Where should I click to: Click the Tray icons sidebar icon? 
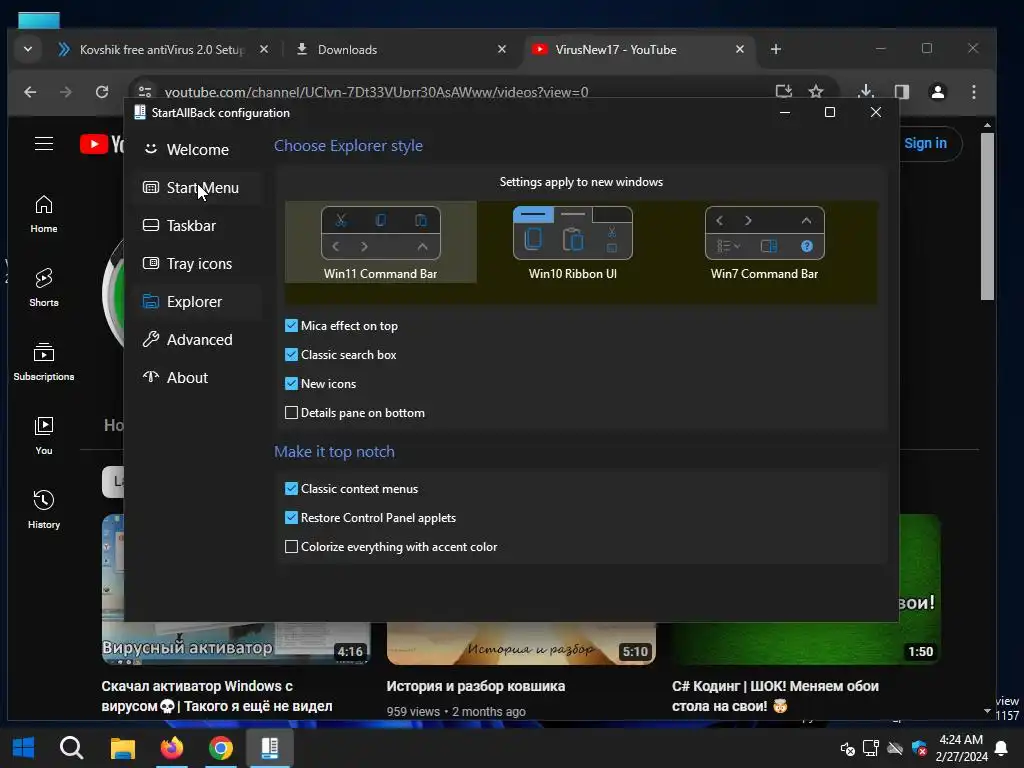pos(151,263)
